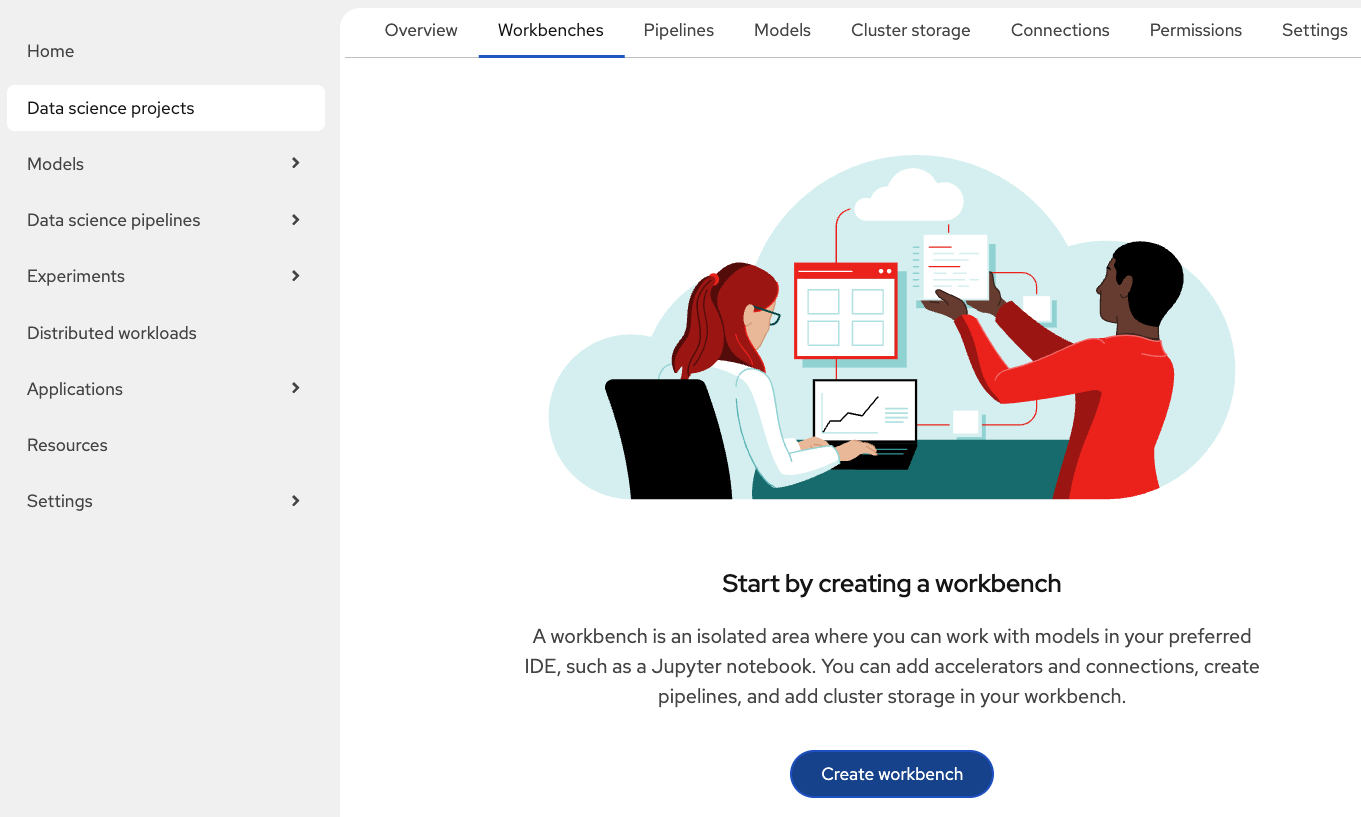Click the chevron arrow beside sidebar Models
The height and width of the screenshot is (817, 1361).
coord(295,163)
